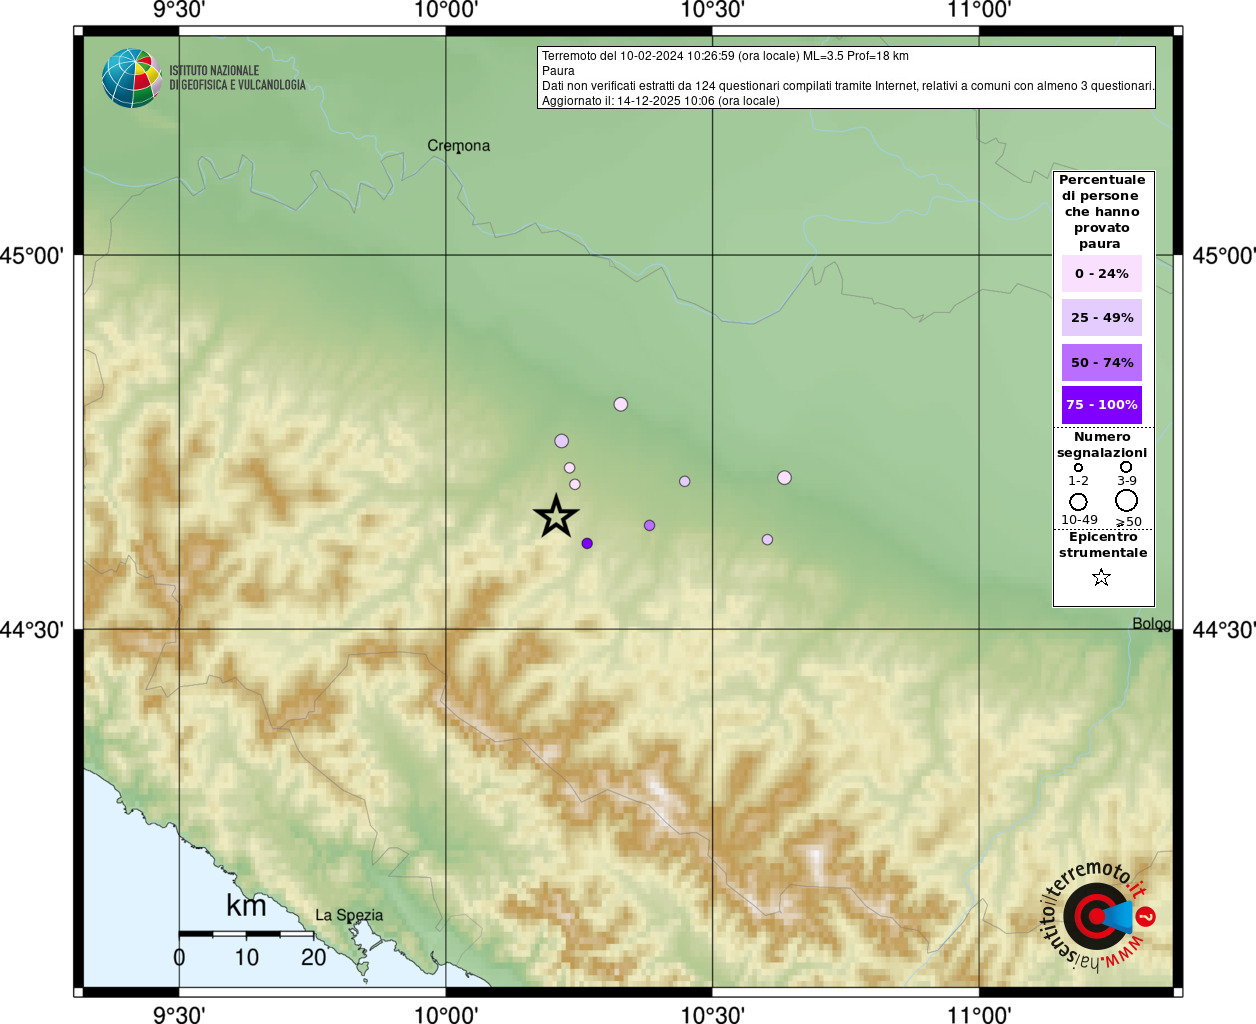The height and width of the screenshot is (1024, 1256).
Task: Click the dark purple report circle near epicenter
Action: pos(587,543)
